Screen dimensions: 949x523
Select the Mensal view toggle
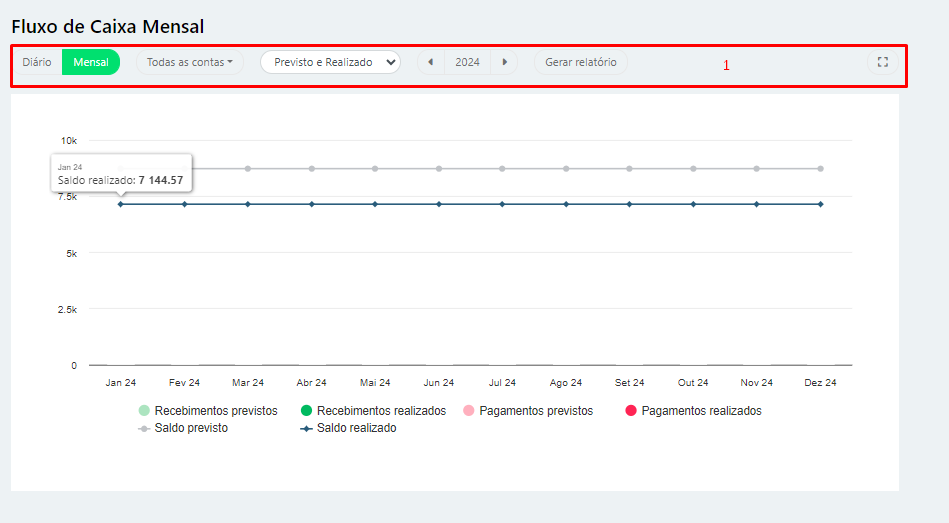tap(91, 62)
